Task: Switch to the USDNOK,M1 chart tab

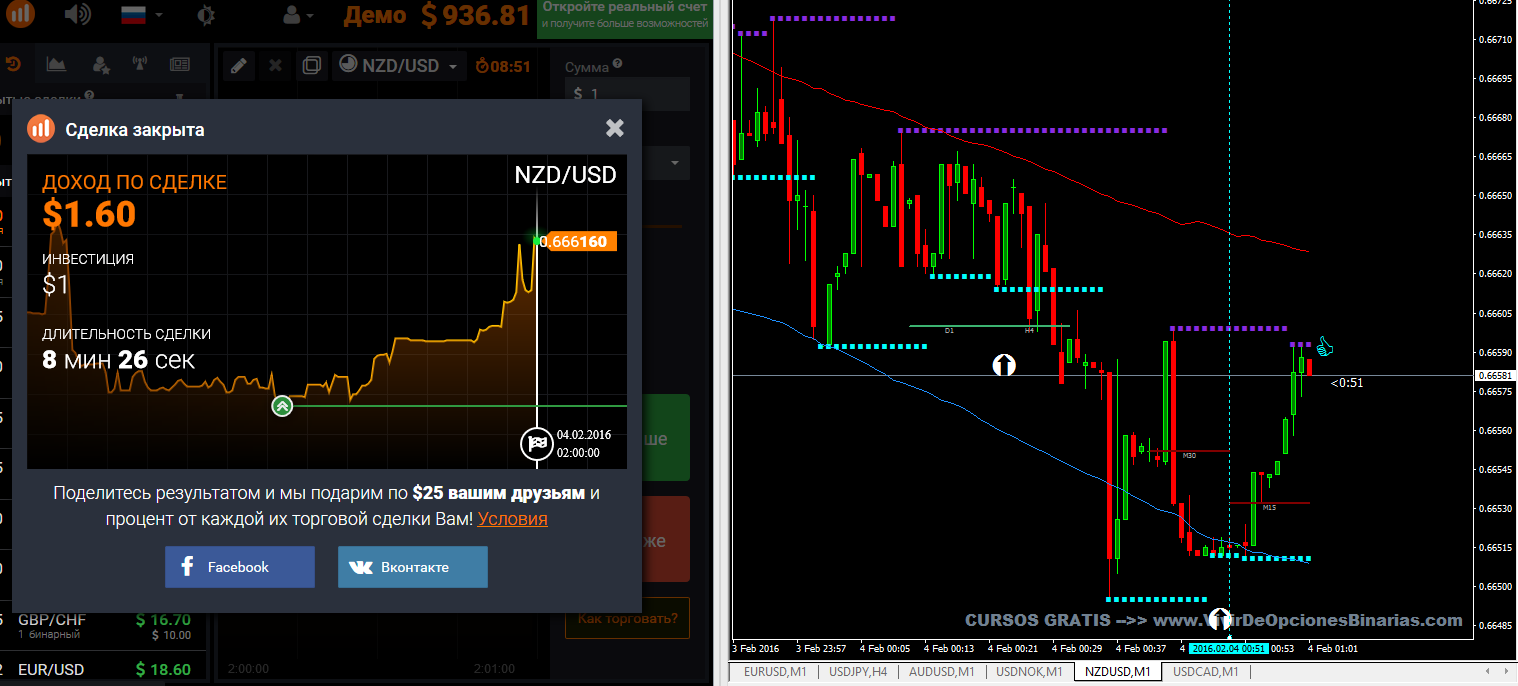Action: [1029, 672]
